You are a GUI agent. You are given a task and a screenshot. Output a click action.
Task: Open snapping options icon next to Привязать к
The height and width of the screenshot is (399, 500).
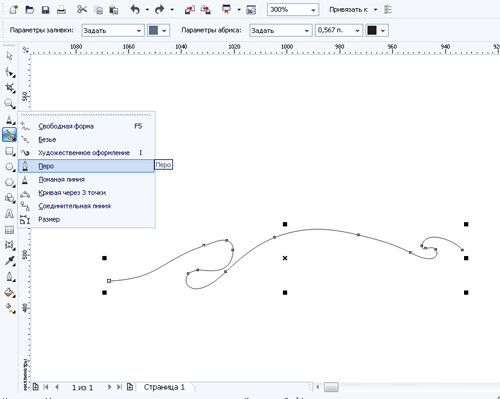click(x=388, y=9)
